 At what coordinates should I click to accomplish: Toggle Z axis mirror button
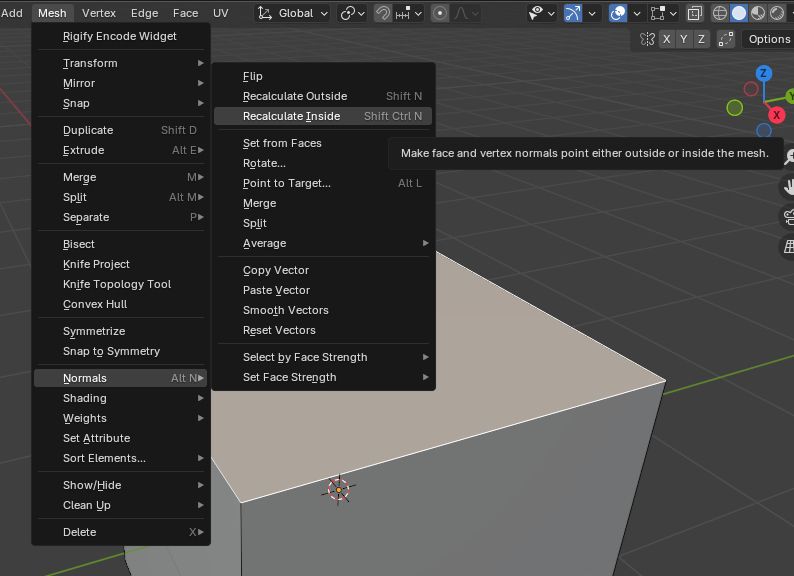[x=701, y=39]
